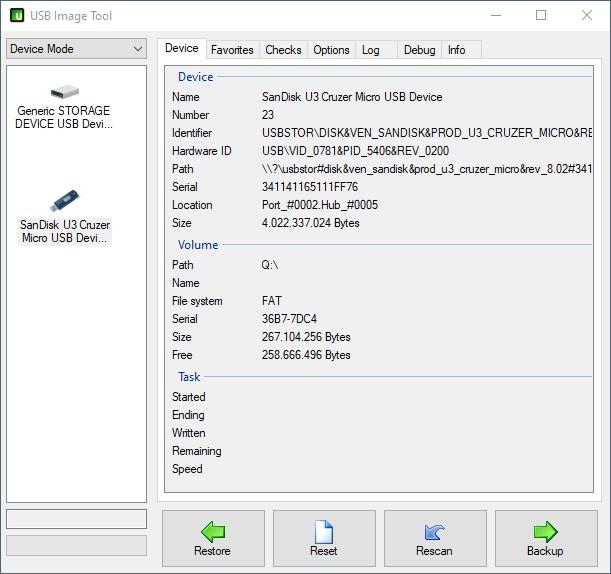Click the USB Image Tool app icon
The image size is (611, 574).
pyautogui.click(x=17, y=16)
